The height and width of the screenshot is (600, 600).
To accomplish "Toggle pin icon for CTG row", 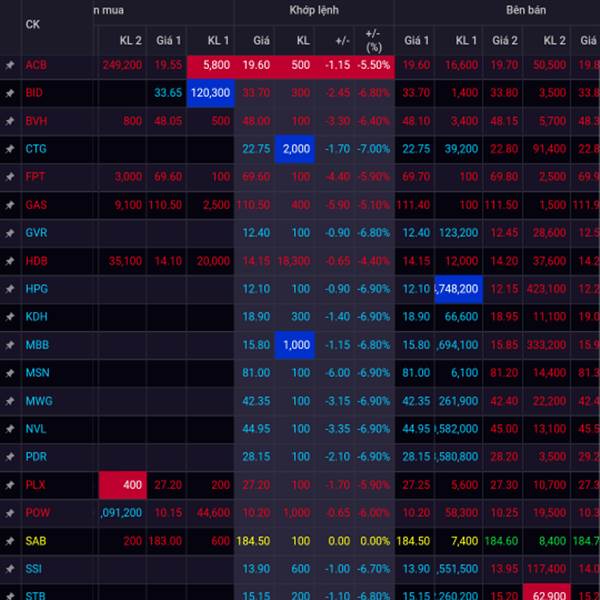I will pos(10,149).
